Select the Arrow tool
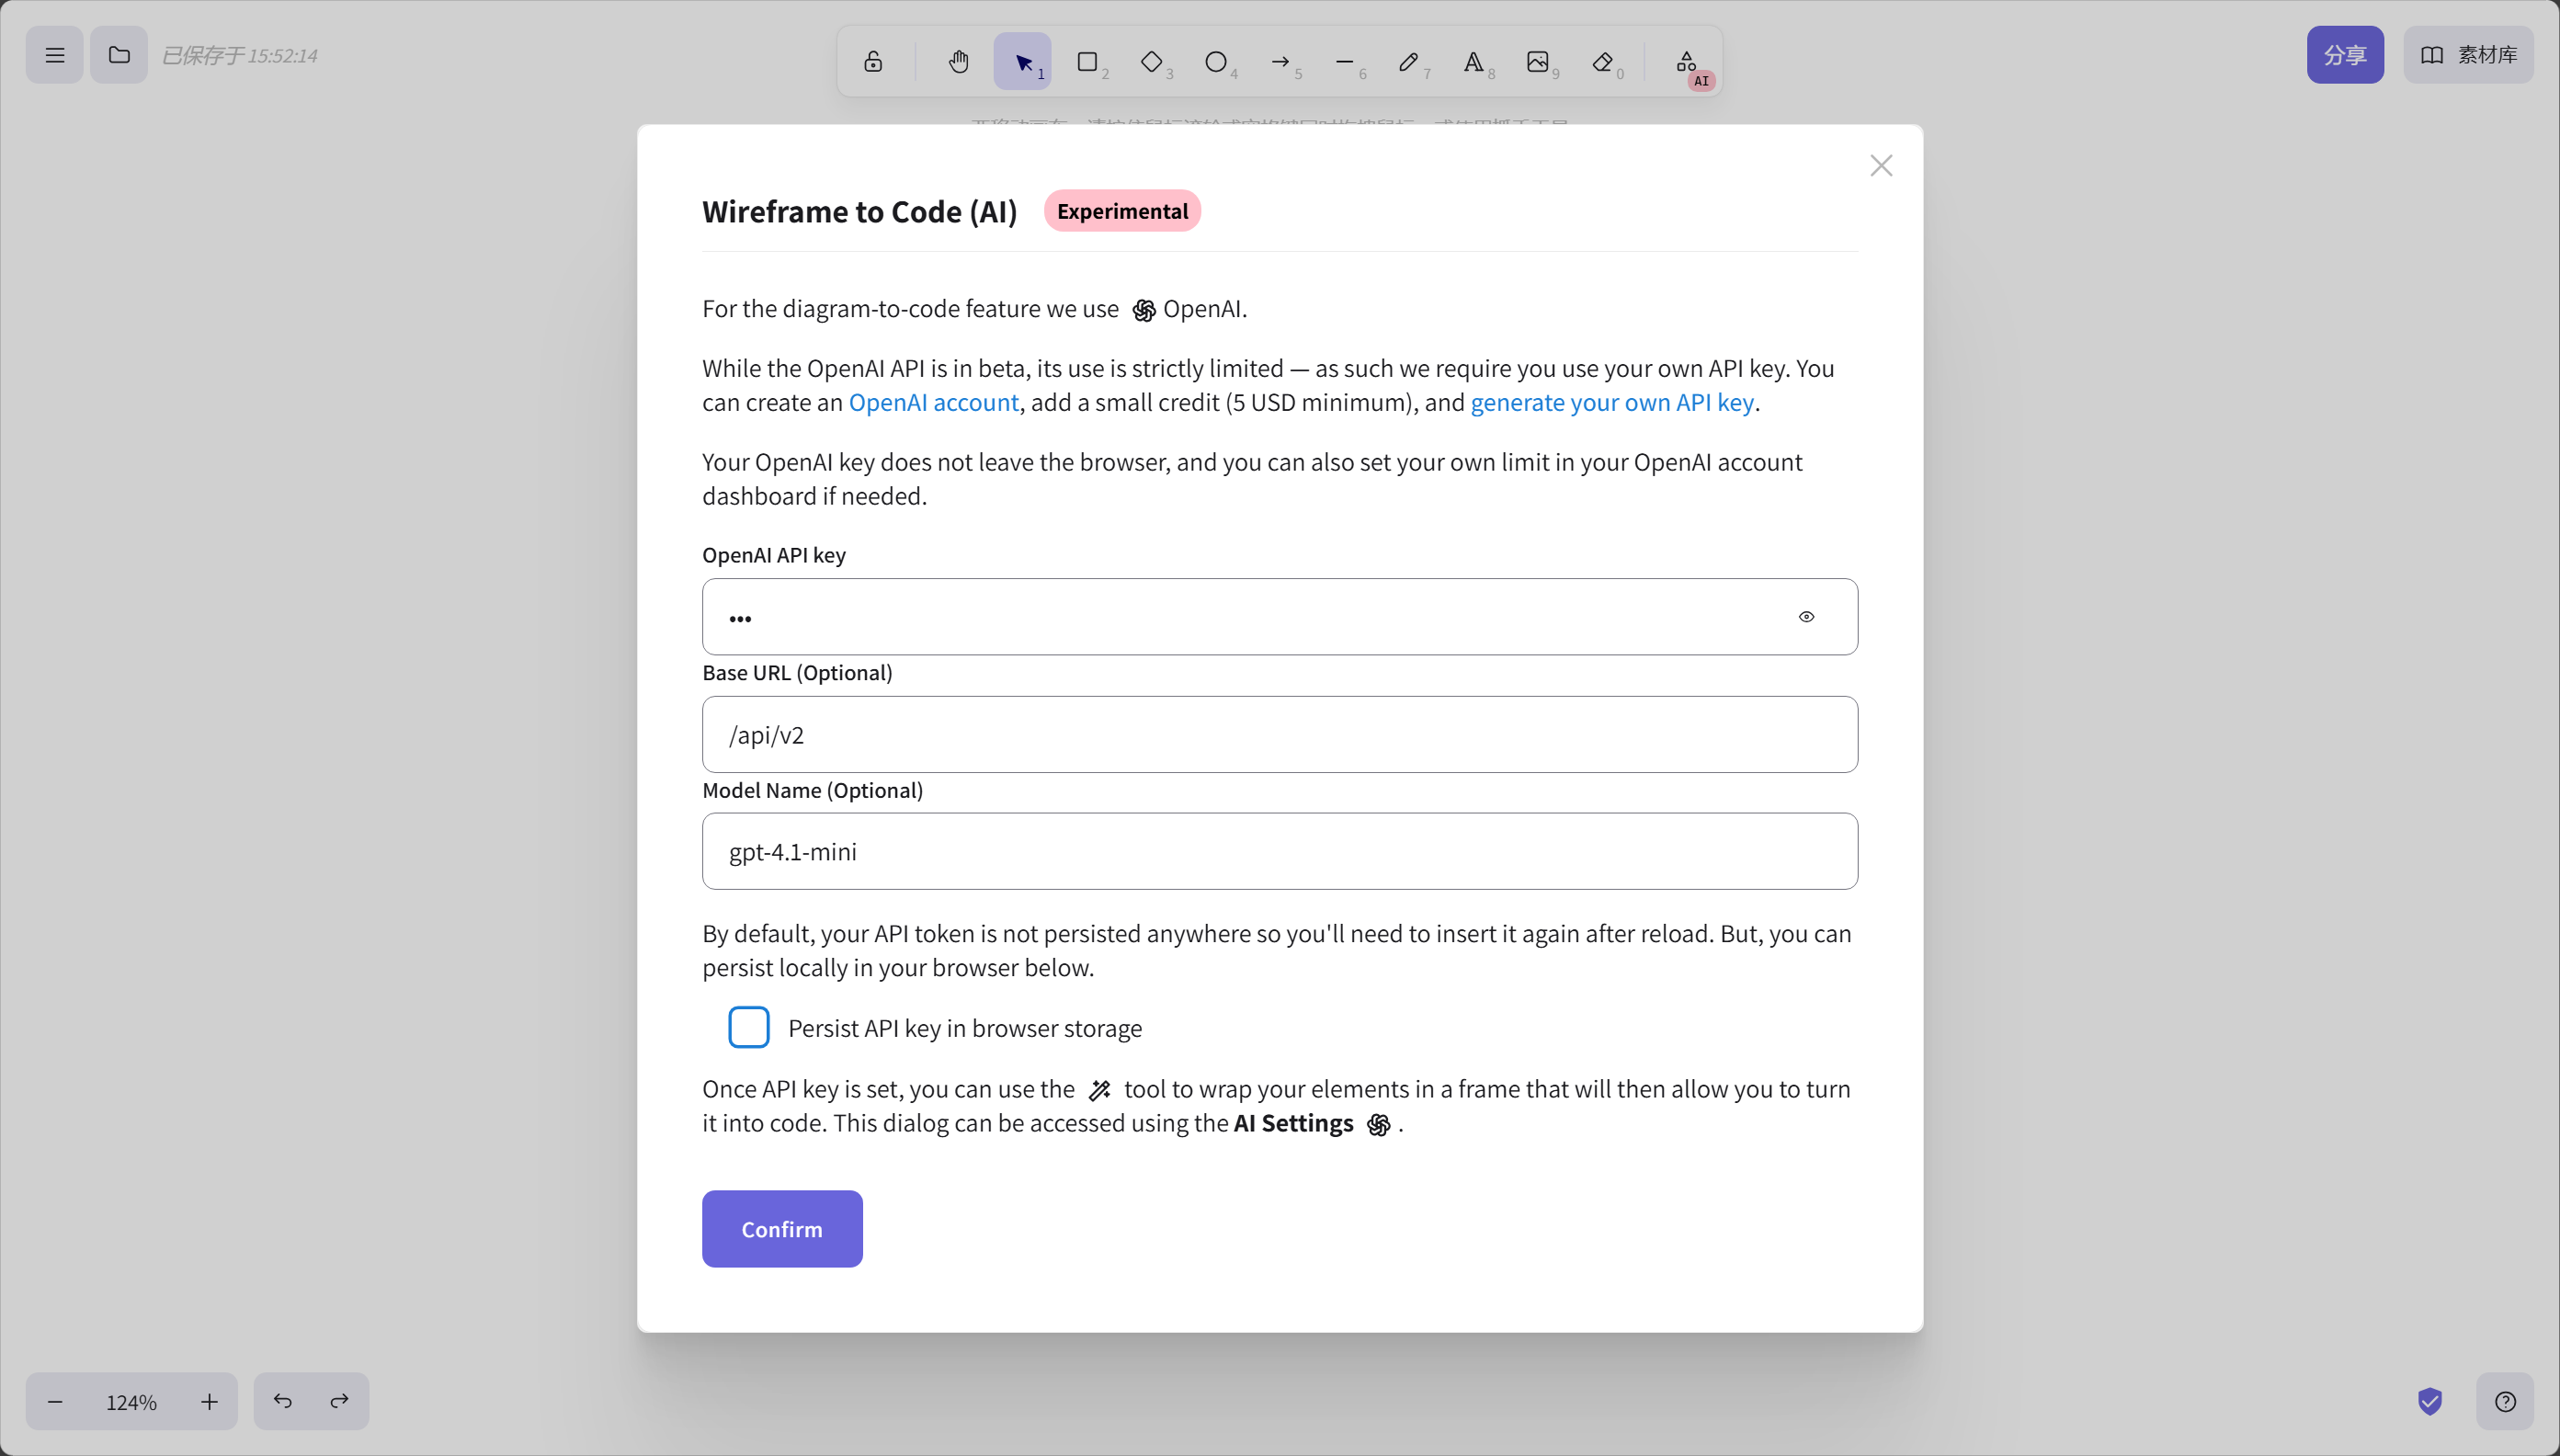 point(1280,62)
